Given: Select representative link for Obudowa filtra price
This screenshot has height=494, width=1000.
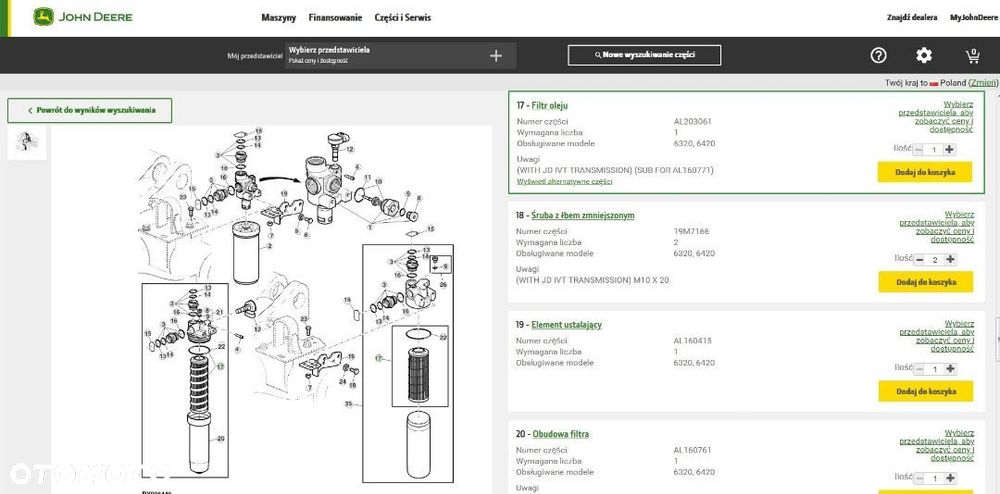Looking at the screenshot, I should [936, 446].
